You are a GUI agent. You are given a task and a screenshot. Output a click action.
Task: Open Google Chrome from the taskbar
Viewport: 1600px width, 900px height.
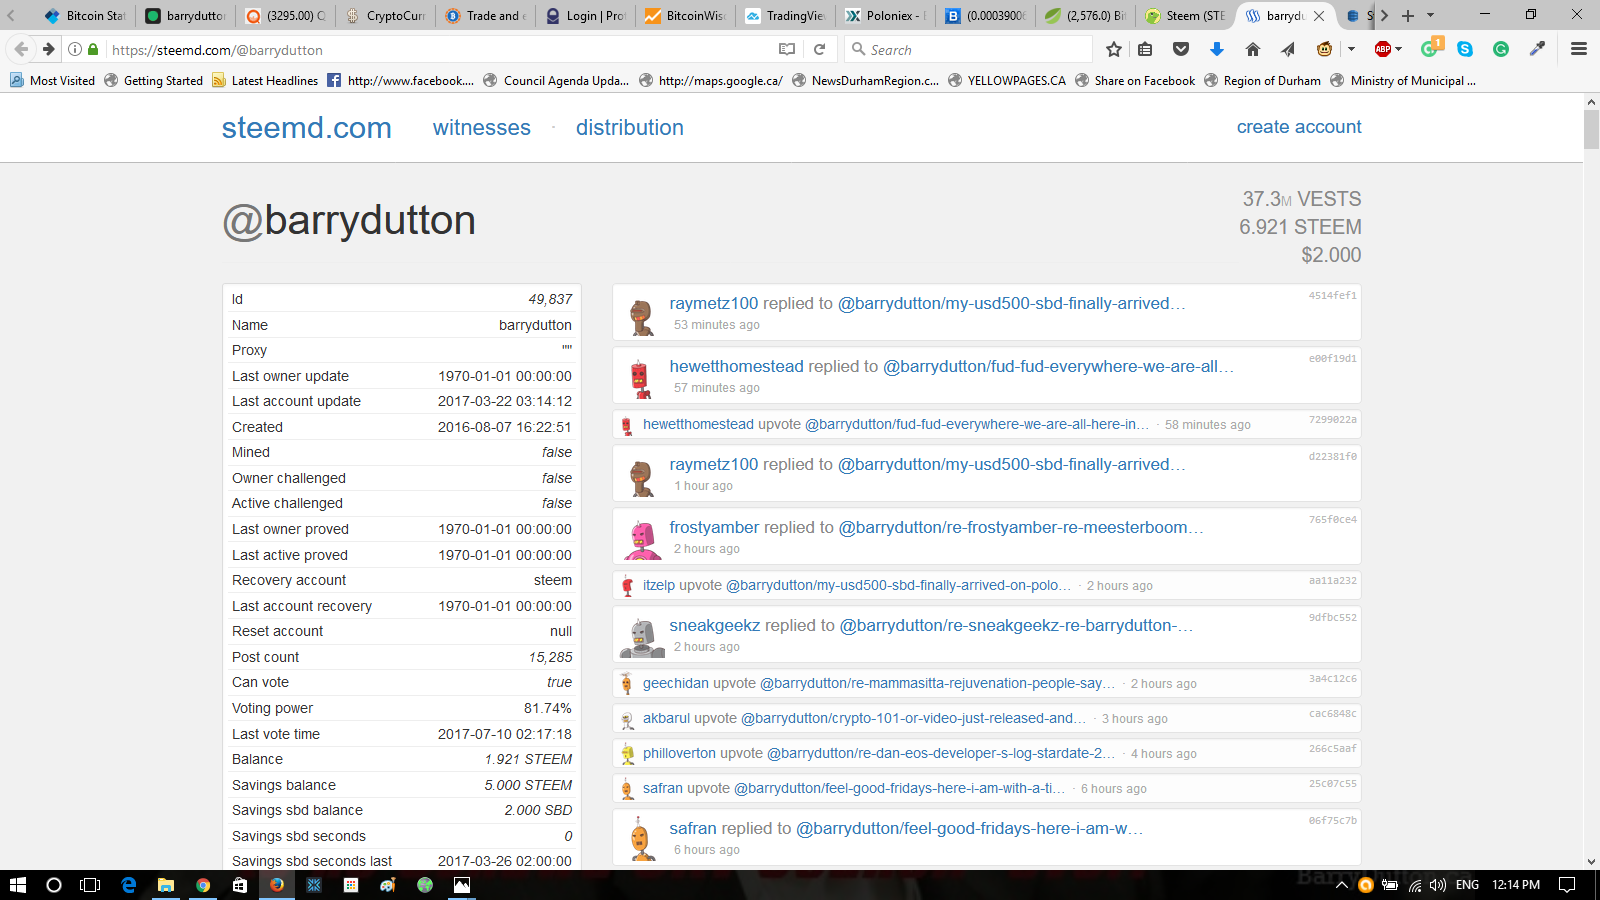point(203,885)
